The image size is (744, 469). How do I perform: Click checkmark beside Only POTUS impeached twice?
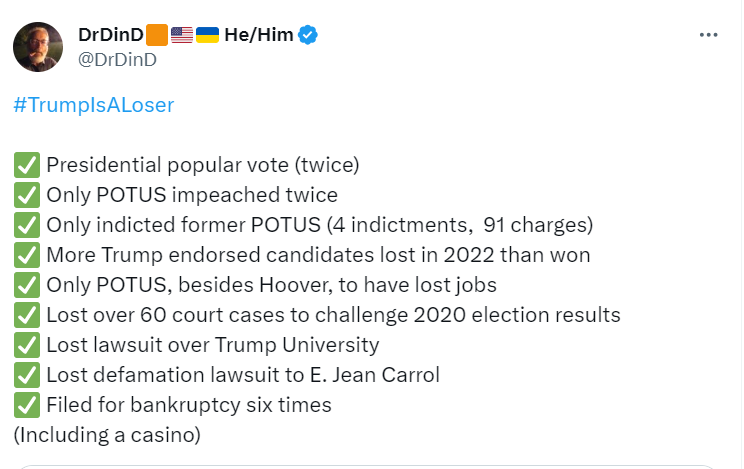[26, 195]
